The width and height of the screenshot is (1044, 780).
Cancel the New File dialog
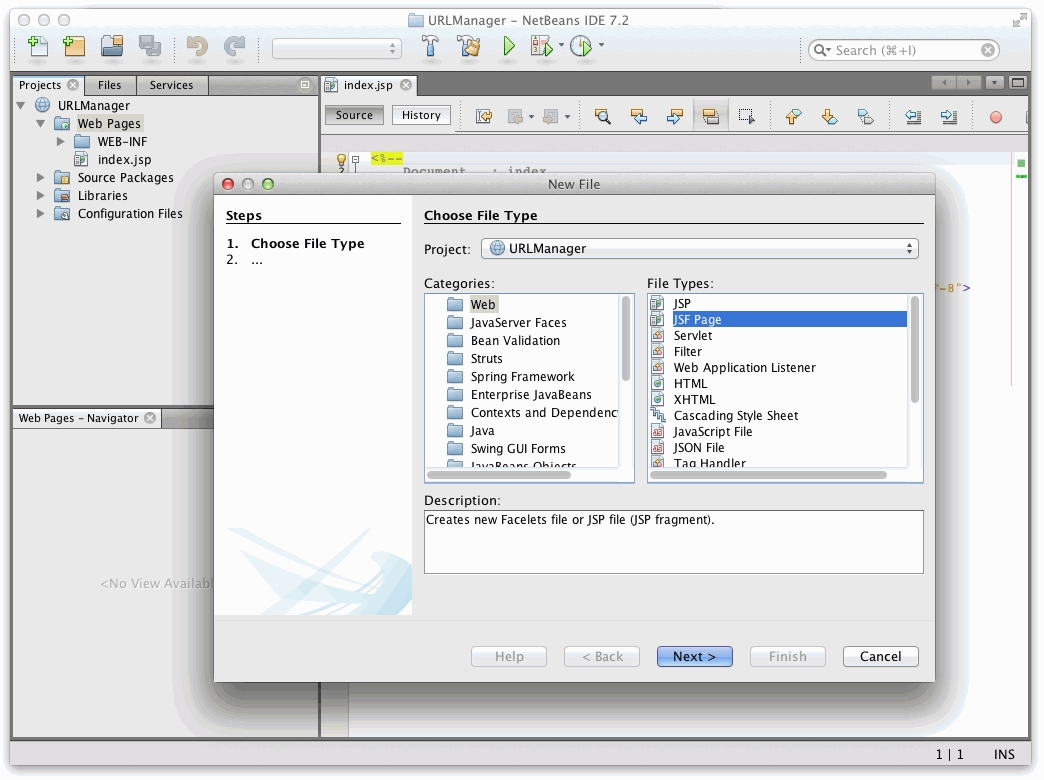880,657
